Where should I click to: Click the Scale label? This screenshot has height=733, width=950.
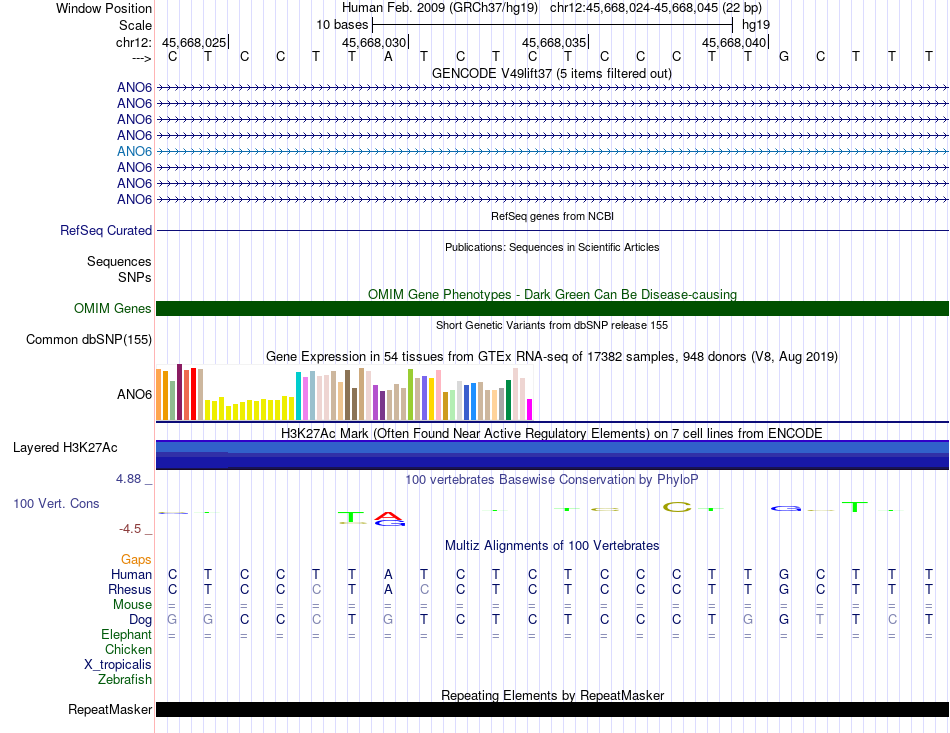[135, 25]
